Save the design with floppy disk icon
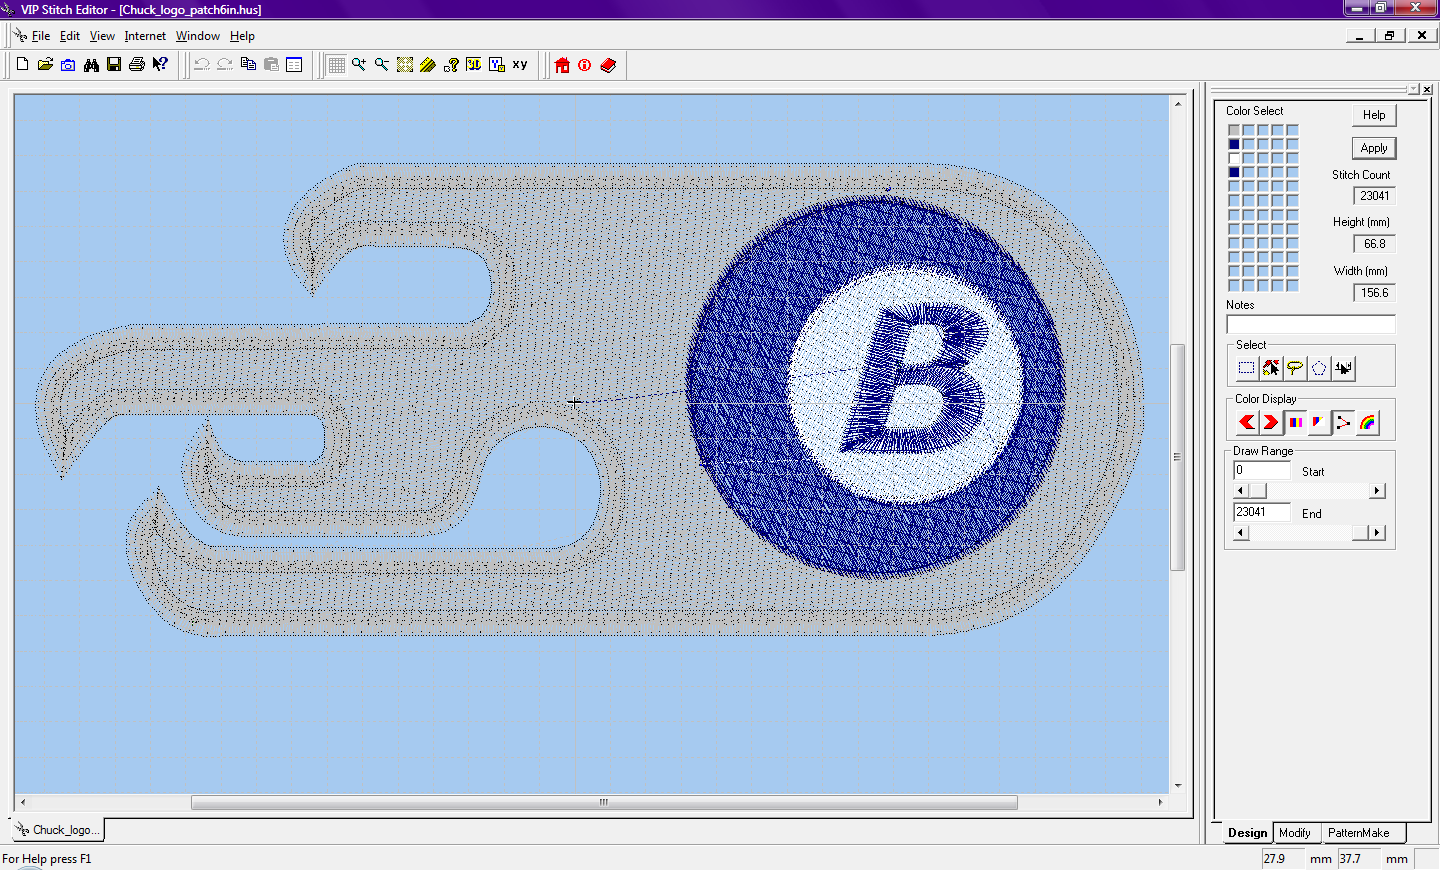Screen dimensions: 1440x870 tap(114, 65)
